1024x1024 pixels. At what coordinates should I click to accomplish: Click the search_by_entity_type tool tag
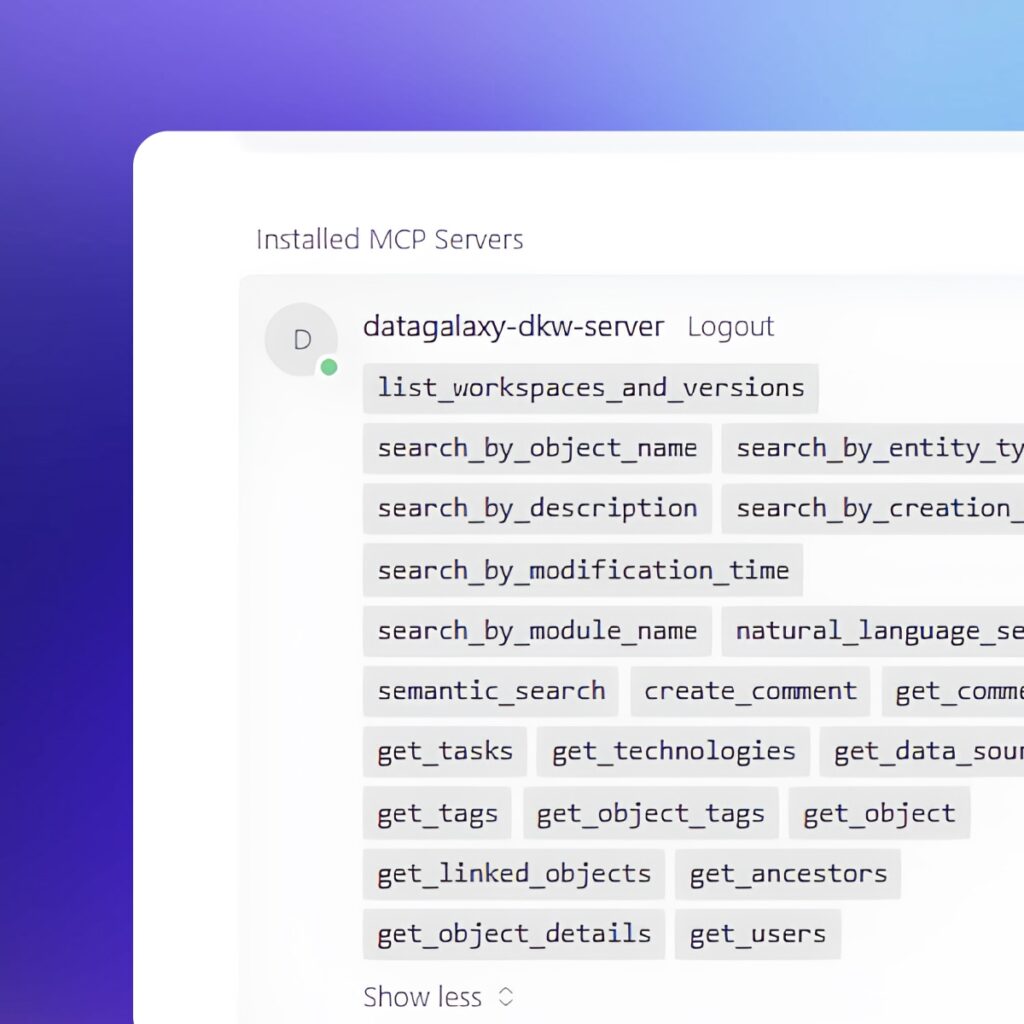point(872,448)
